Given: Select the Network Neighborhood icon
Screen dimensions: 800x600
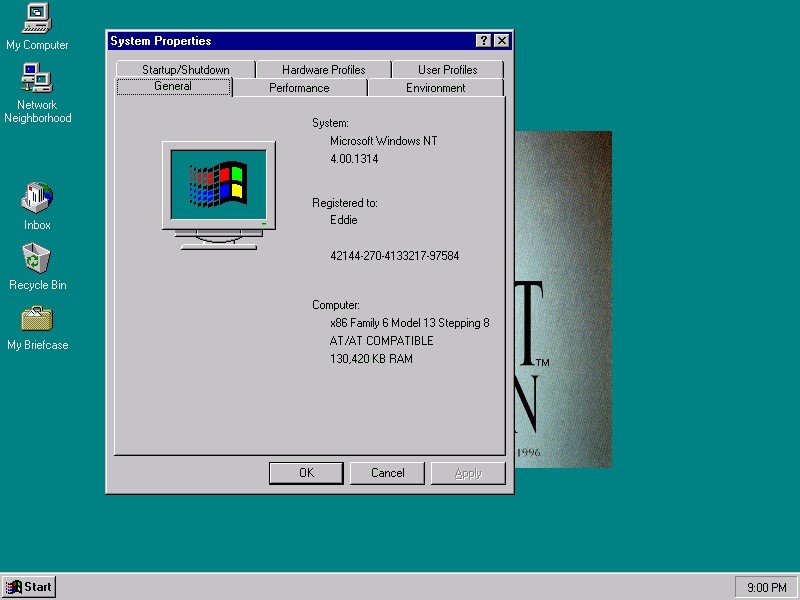Looking at the screenshot, I should 37,78.
